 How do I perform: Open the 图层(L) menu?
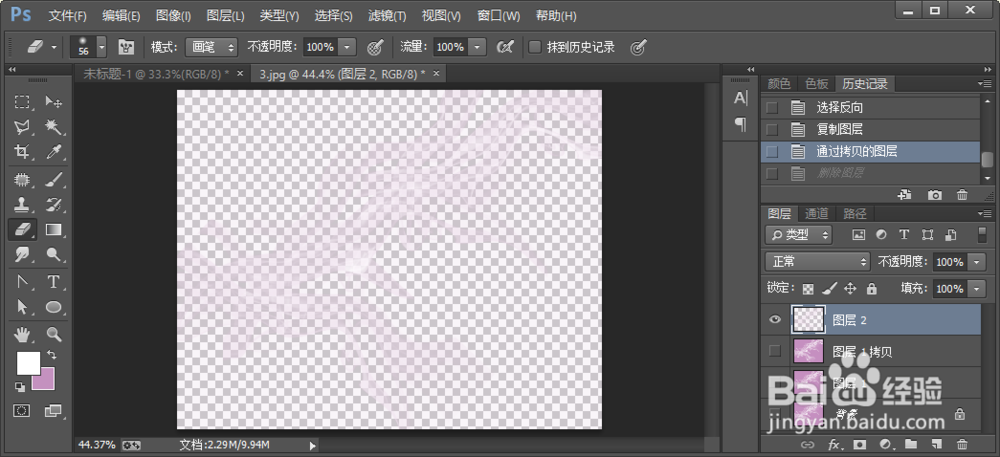tap(225, 15)
